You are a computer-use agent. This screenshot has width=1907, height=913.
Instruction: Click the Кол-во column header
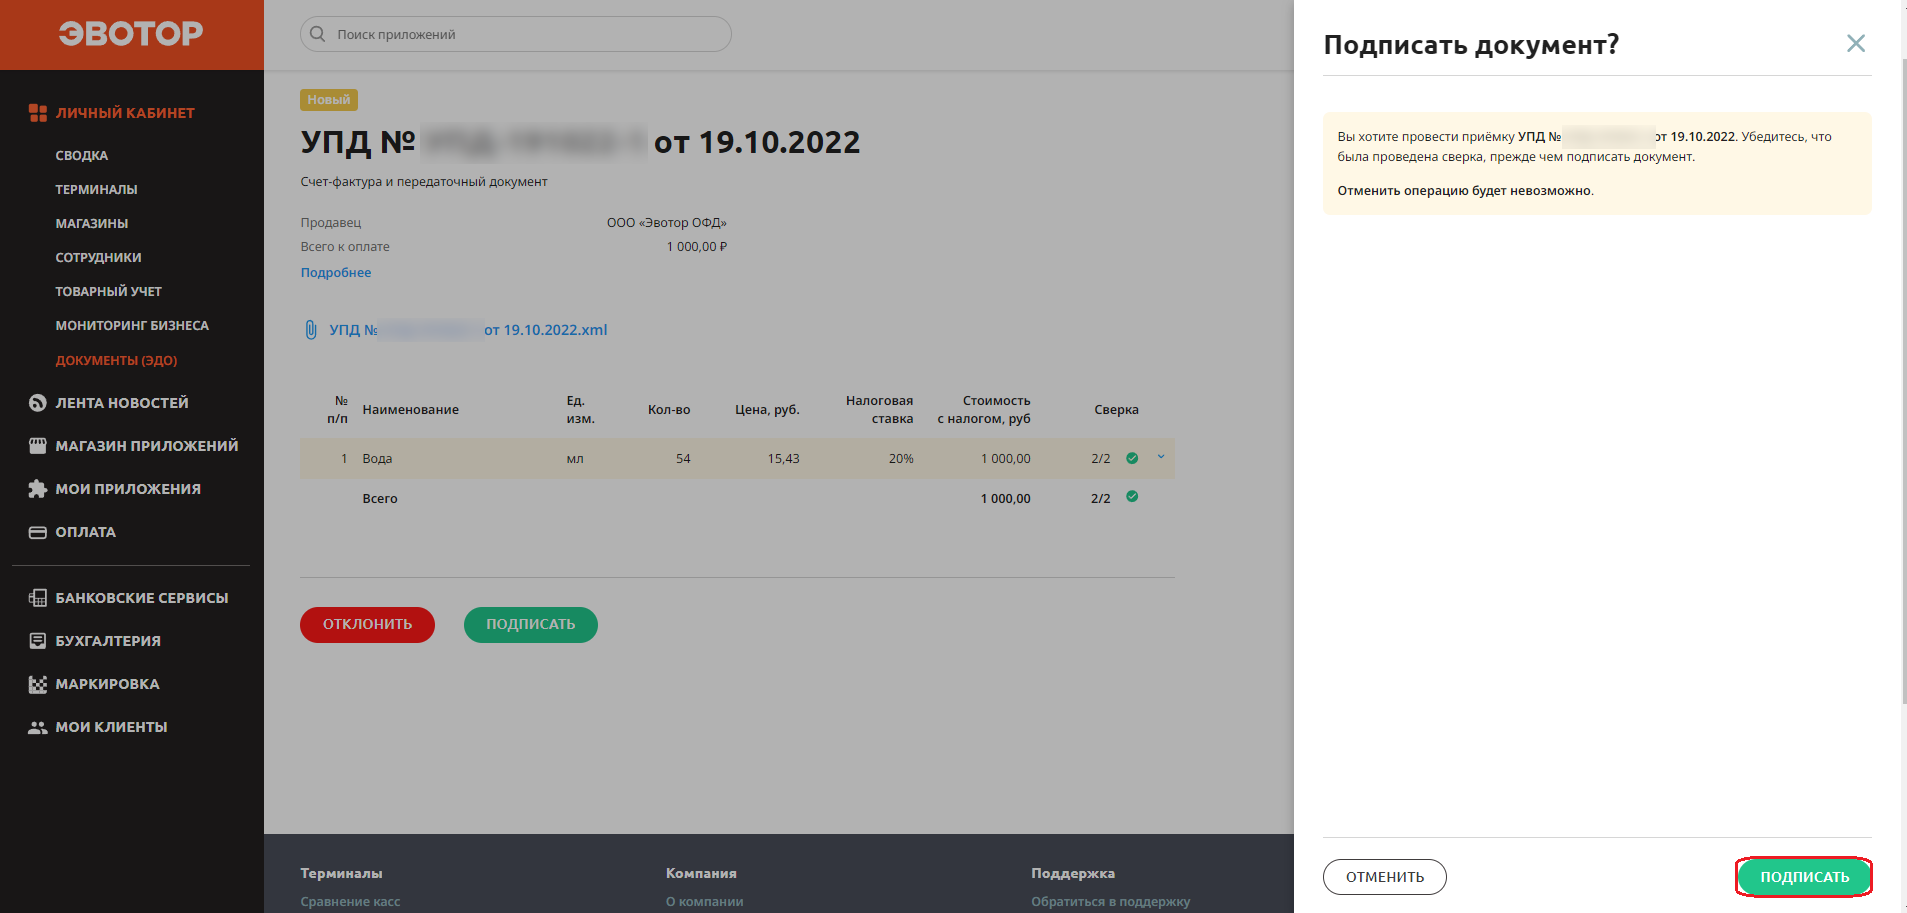[669, 410]
